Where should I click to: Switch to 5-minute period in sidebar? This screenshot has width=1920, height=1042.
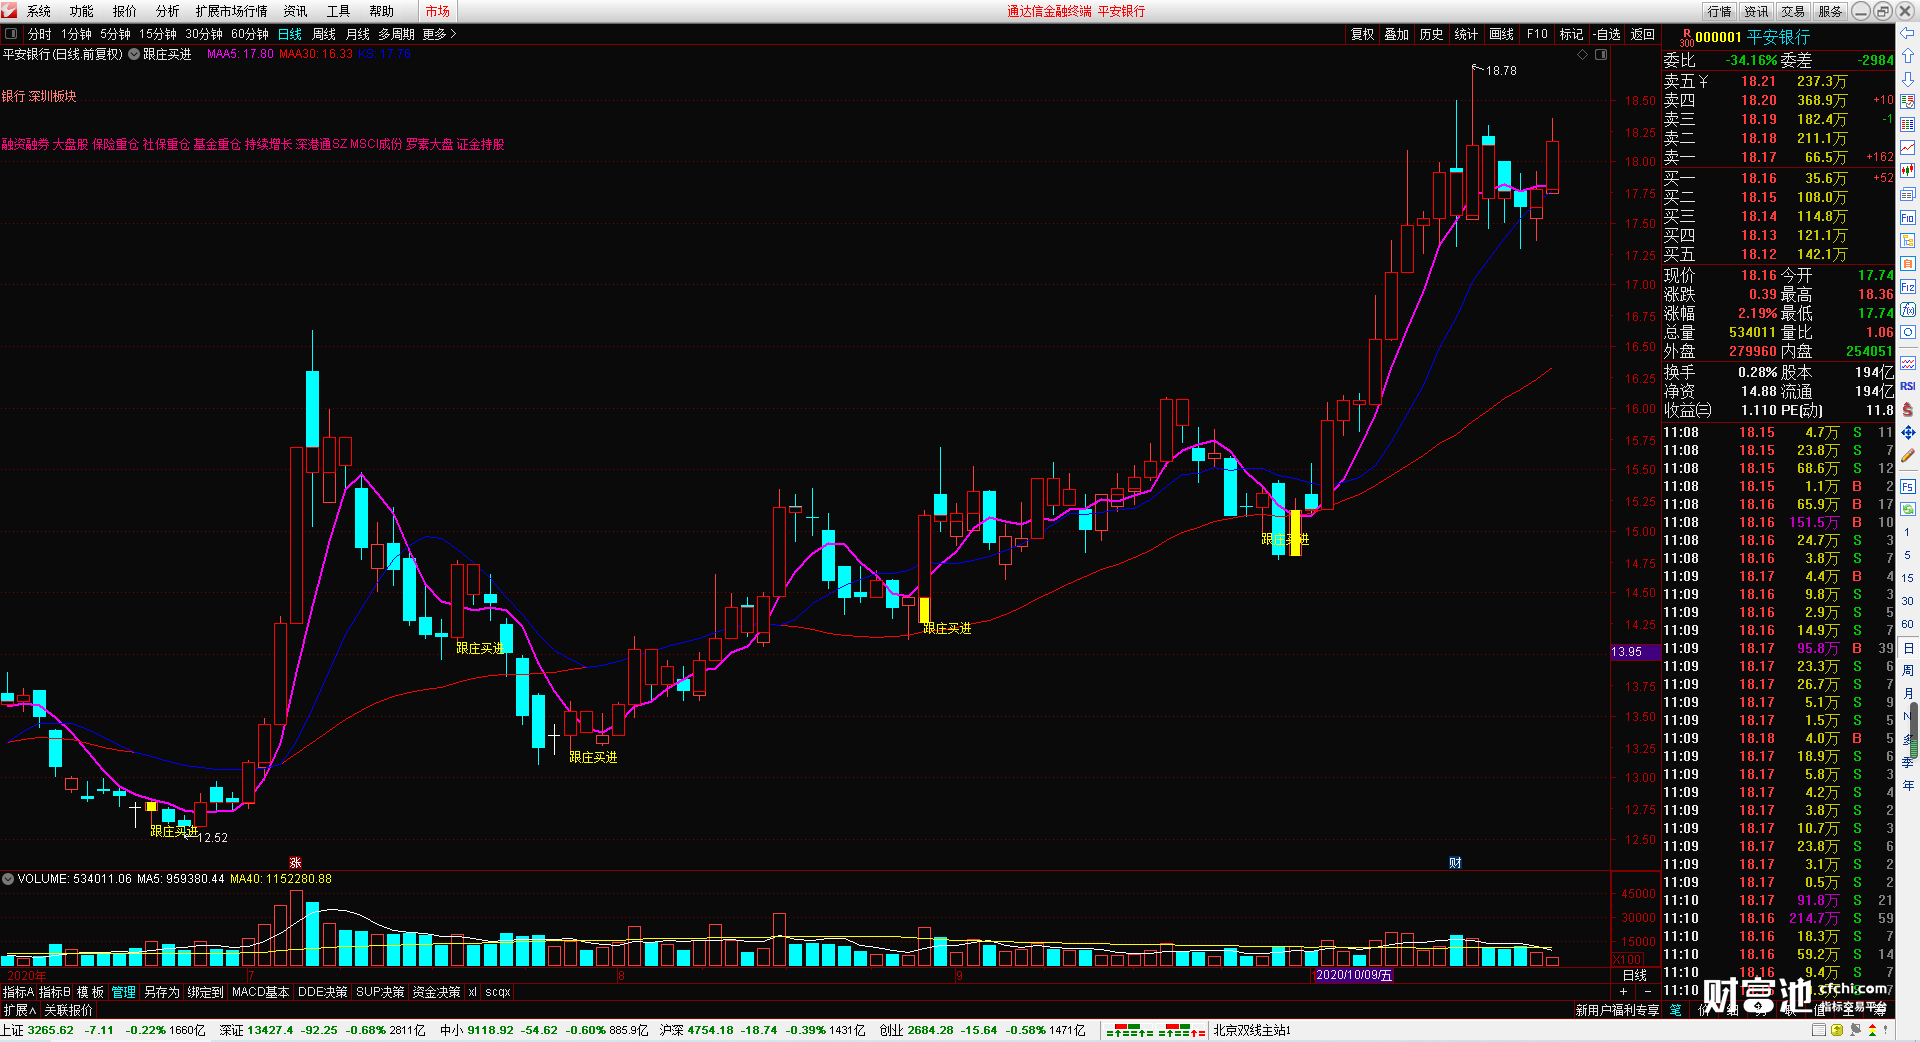point(1908,555)
